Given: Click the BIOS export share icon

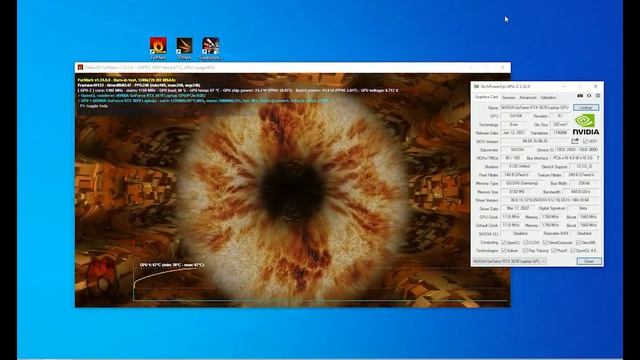Looking at the screenshot, I should click(x=575, y=141).
